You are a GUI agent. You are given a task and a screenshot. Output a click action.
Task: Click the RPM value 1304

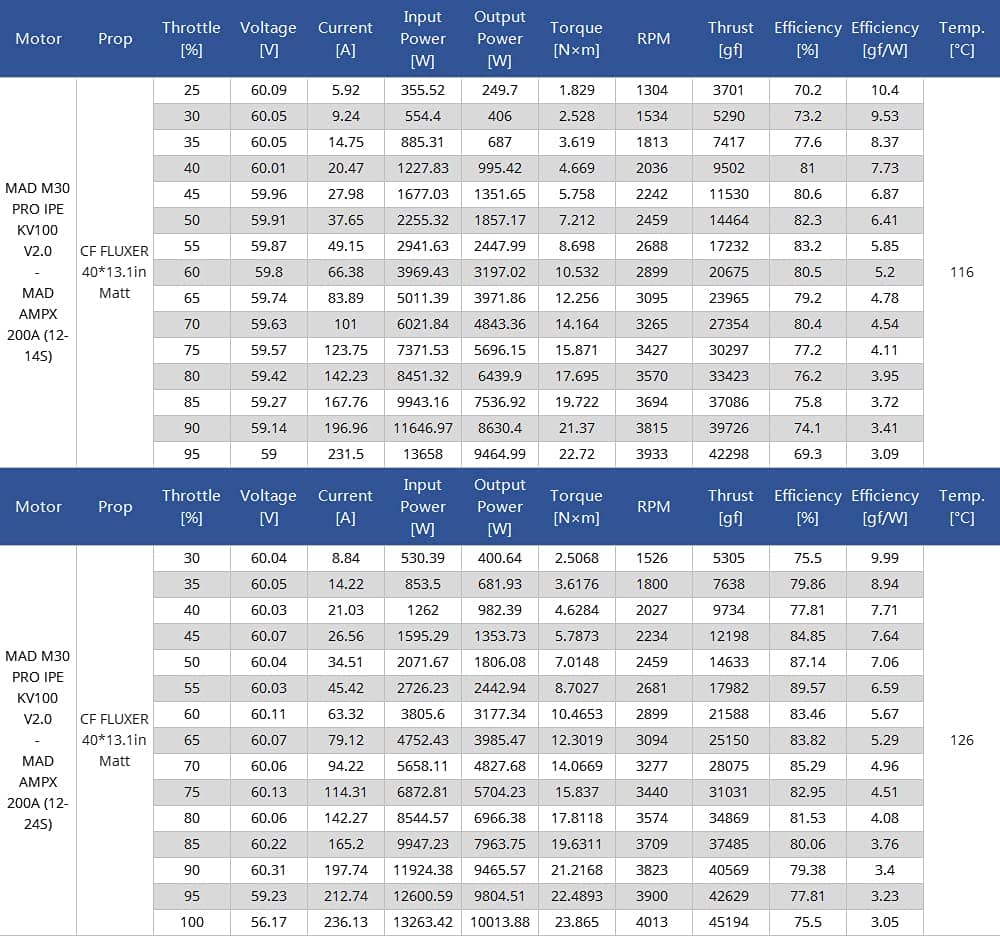pyautogui.click(x=653, y=90)
